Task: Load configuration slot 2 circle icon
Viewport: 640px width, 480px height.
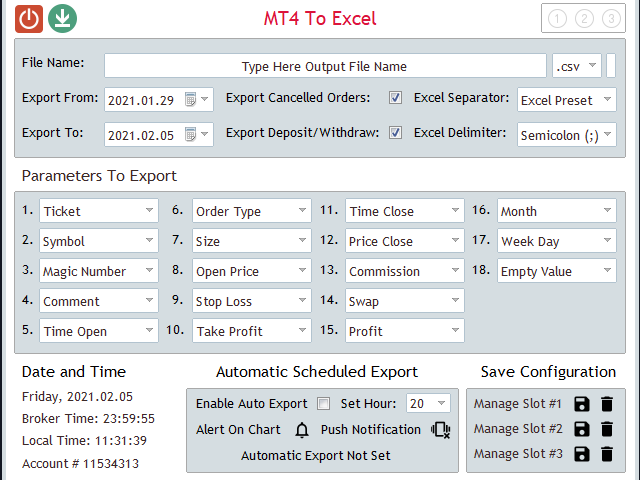Action: 584,19
